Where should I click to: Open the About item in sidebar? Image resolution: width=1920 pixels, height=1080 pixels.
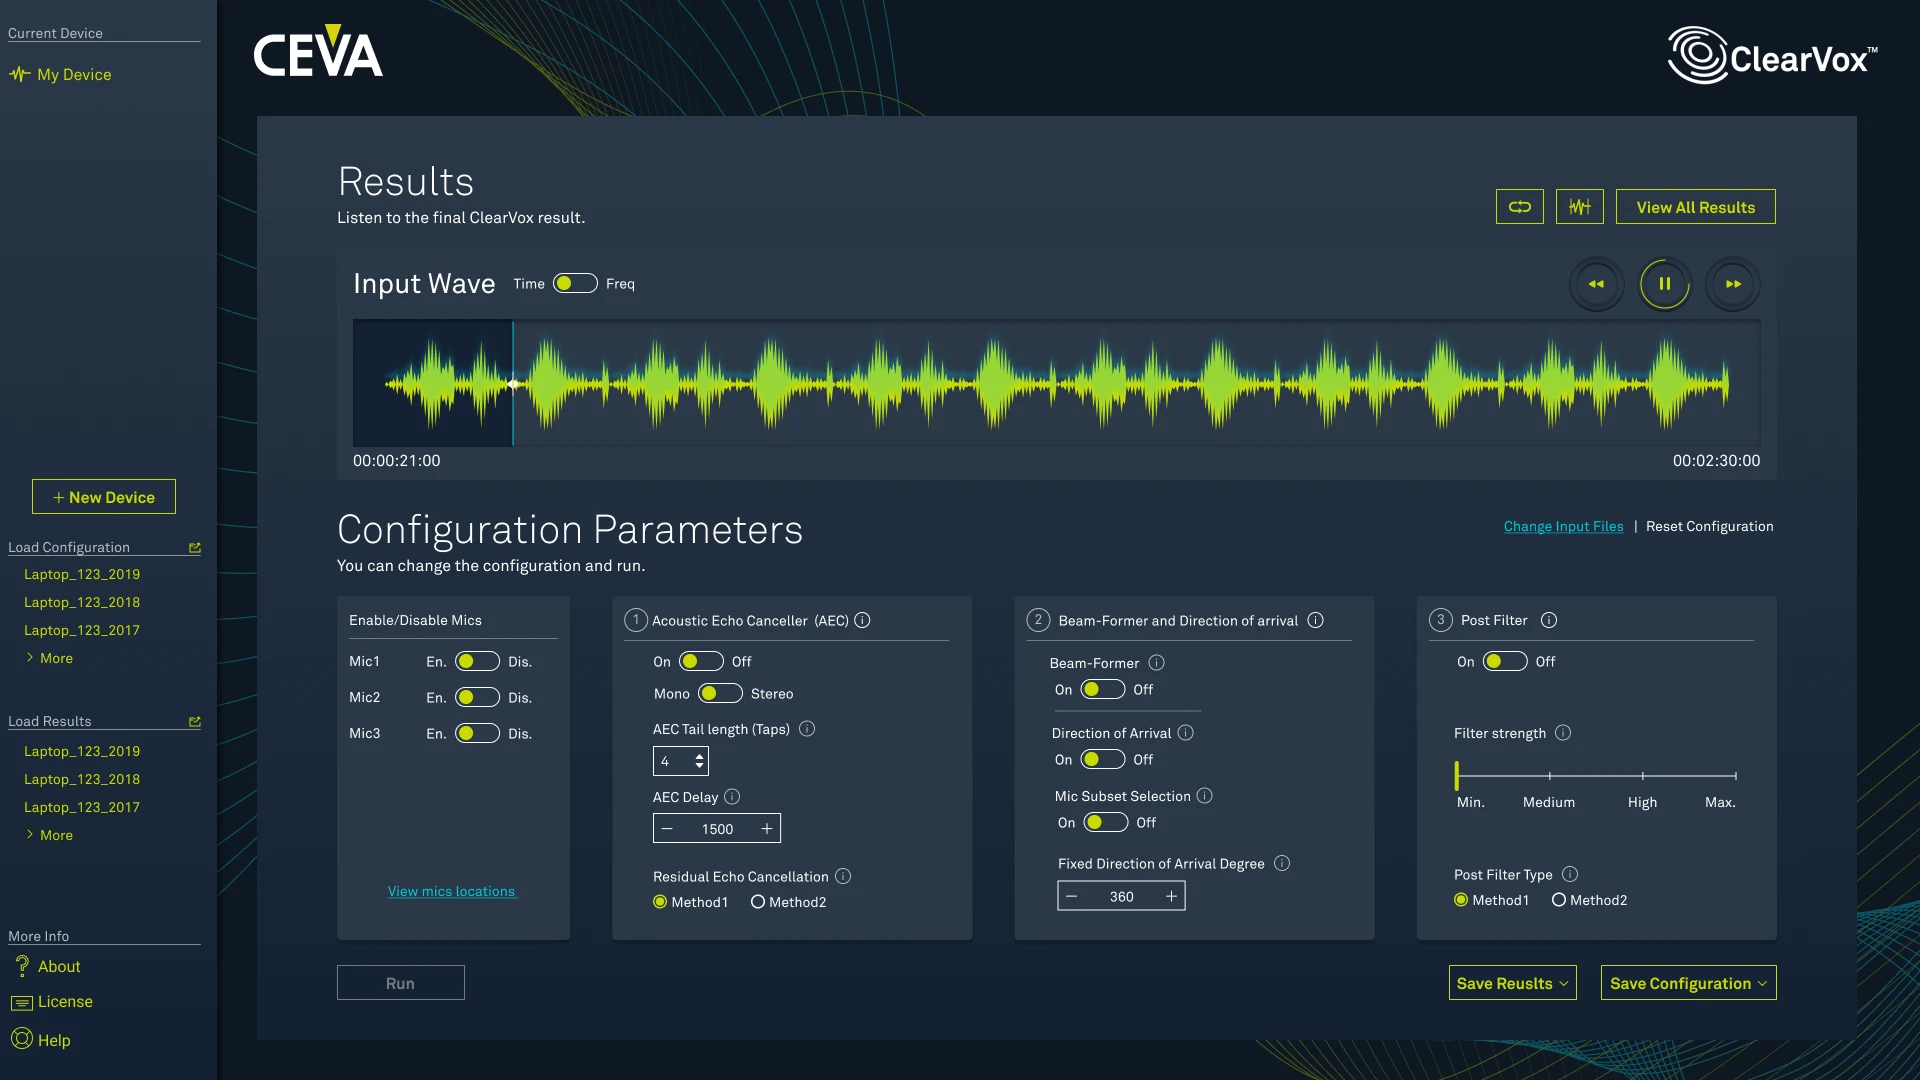click(x=59, y=966)
